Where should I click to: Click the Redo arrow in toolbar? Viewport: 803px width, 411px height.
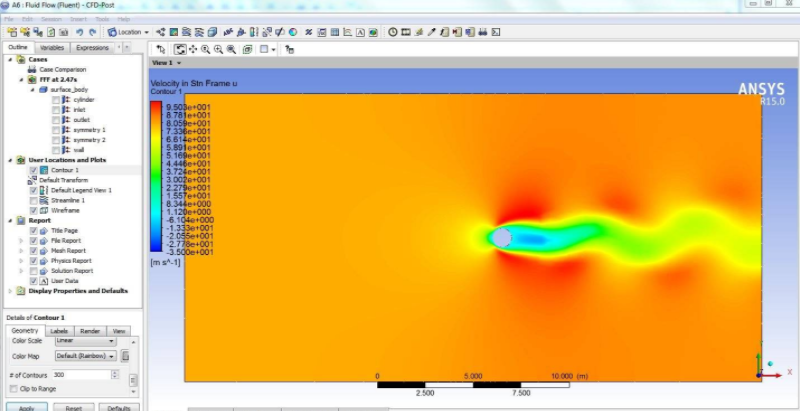(93, 32)
